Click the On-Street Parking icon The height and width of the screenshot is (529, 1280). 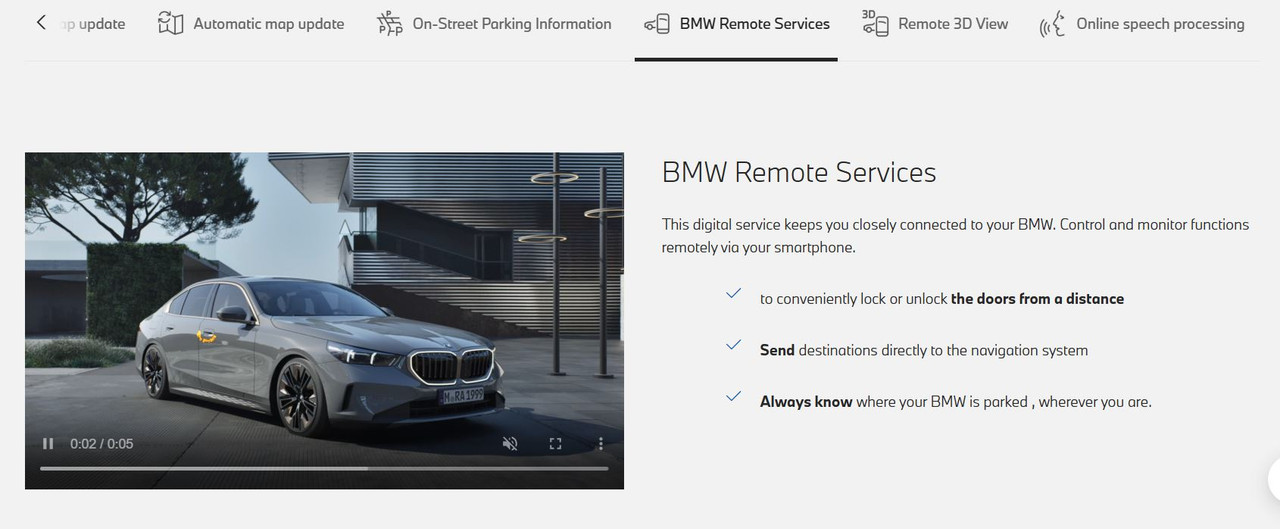(389, 24)
